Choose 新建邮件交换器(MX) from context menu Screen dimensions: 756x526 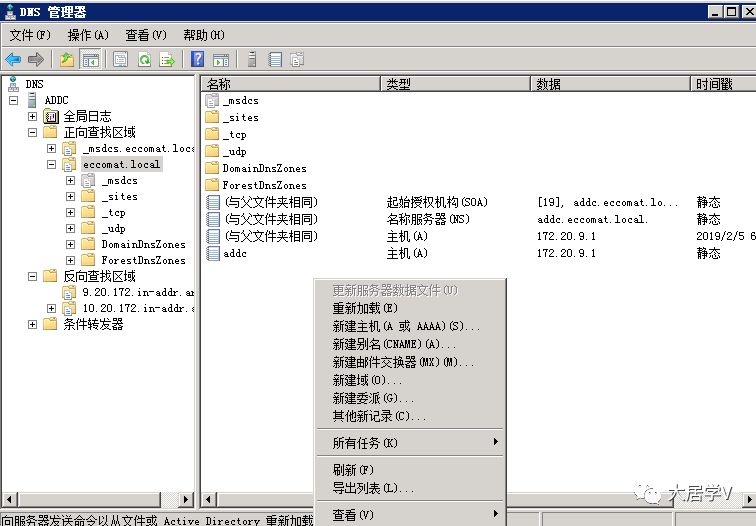pyautogui.click(x=410, y=362)
